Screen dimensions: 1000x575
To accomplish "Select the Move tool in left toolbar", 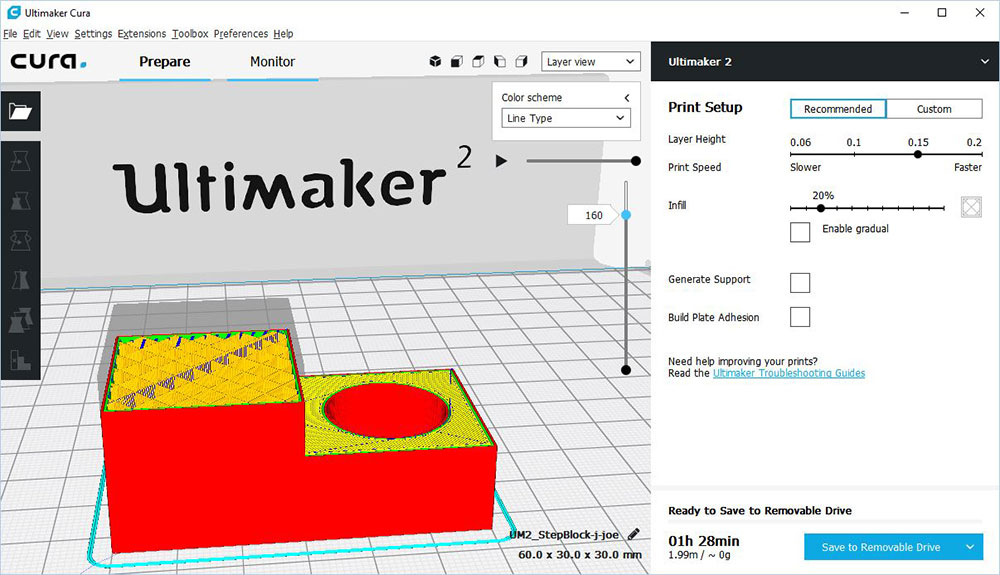I will click(x=20, y=160).
